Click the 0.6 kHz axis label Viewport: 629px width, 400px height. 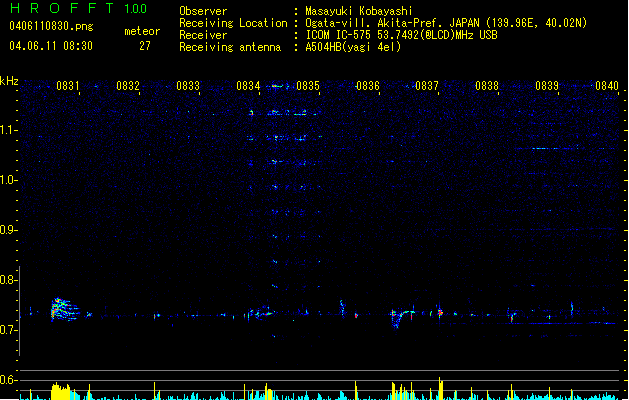click(x=8, y=380)
